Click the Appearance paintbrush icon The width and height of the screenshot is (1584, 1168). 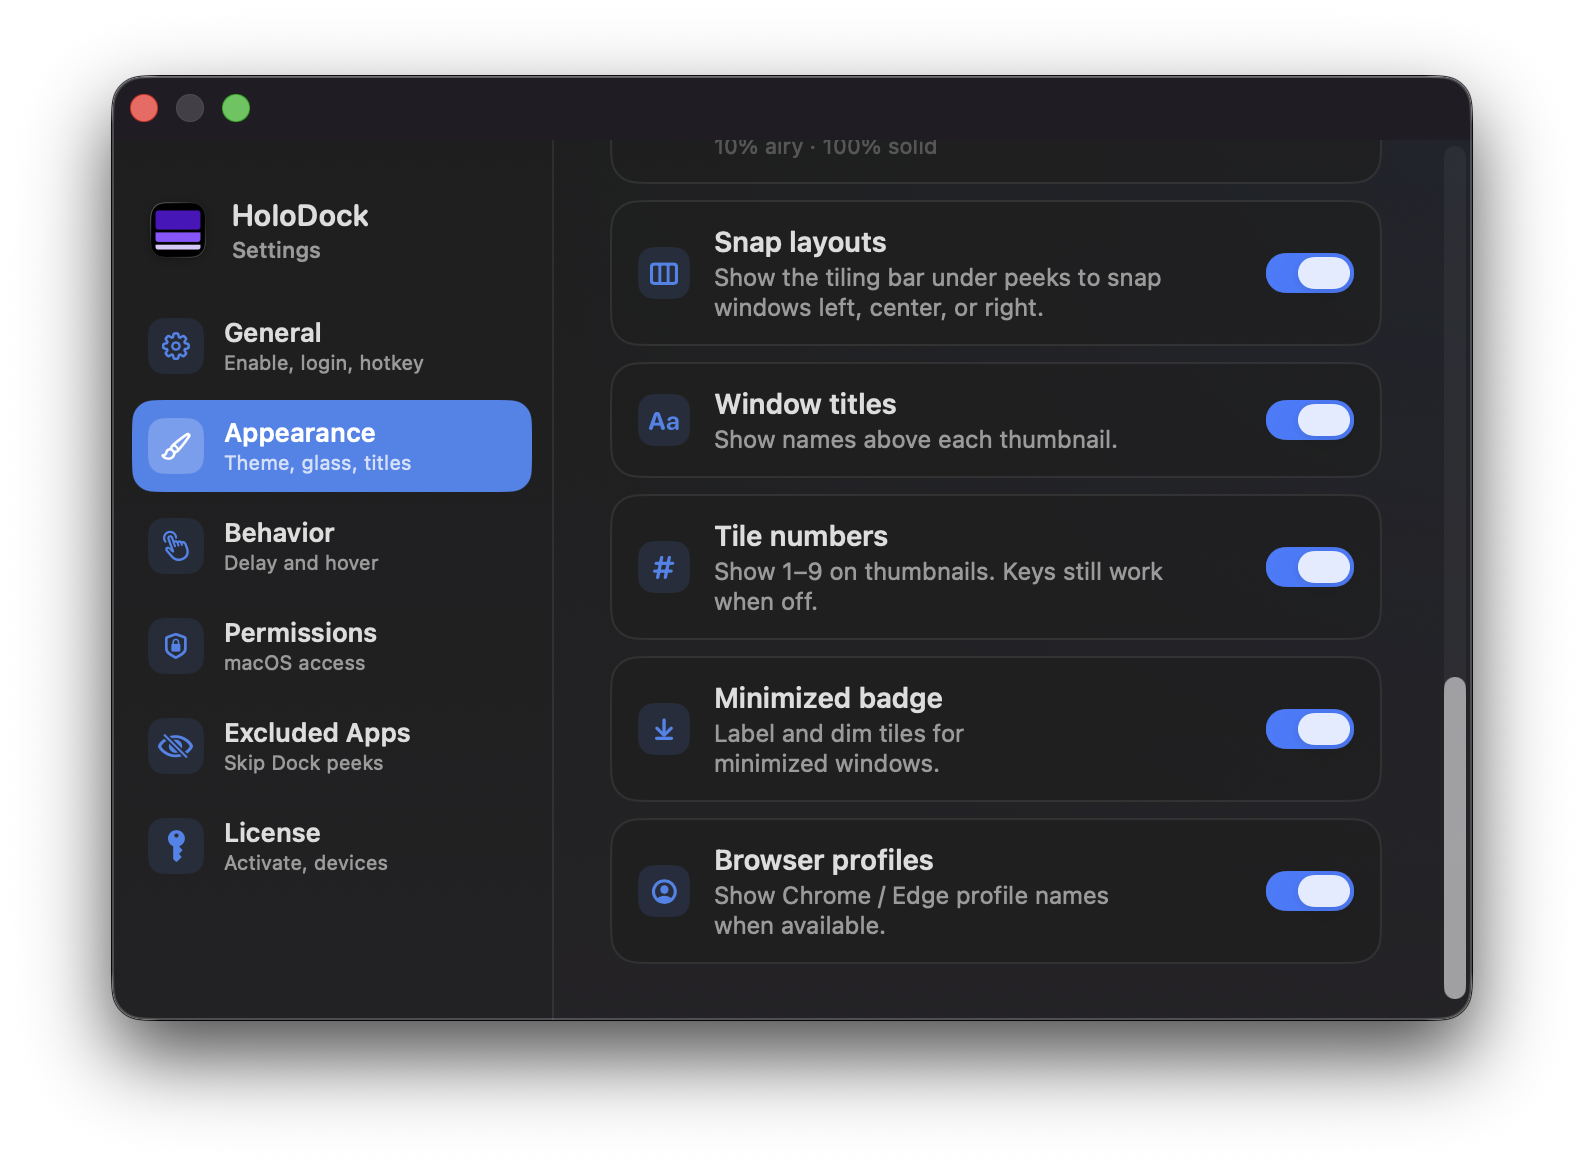(176, 446)
